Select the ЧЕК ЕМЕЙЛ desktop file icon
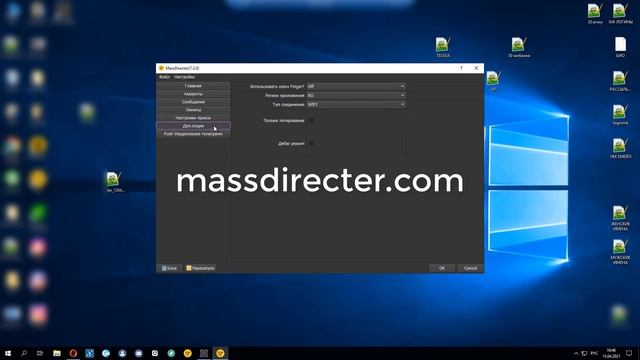The width and height of the screenshot is (640, 360). (620, 148)
